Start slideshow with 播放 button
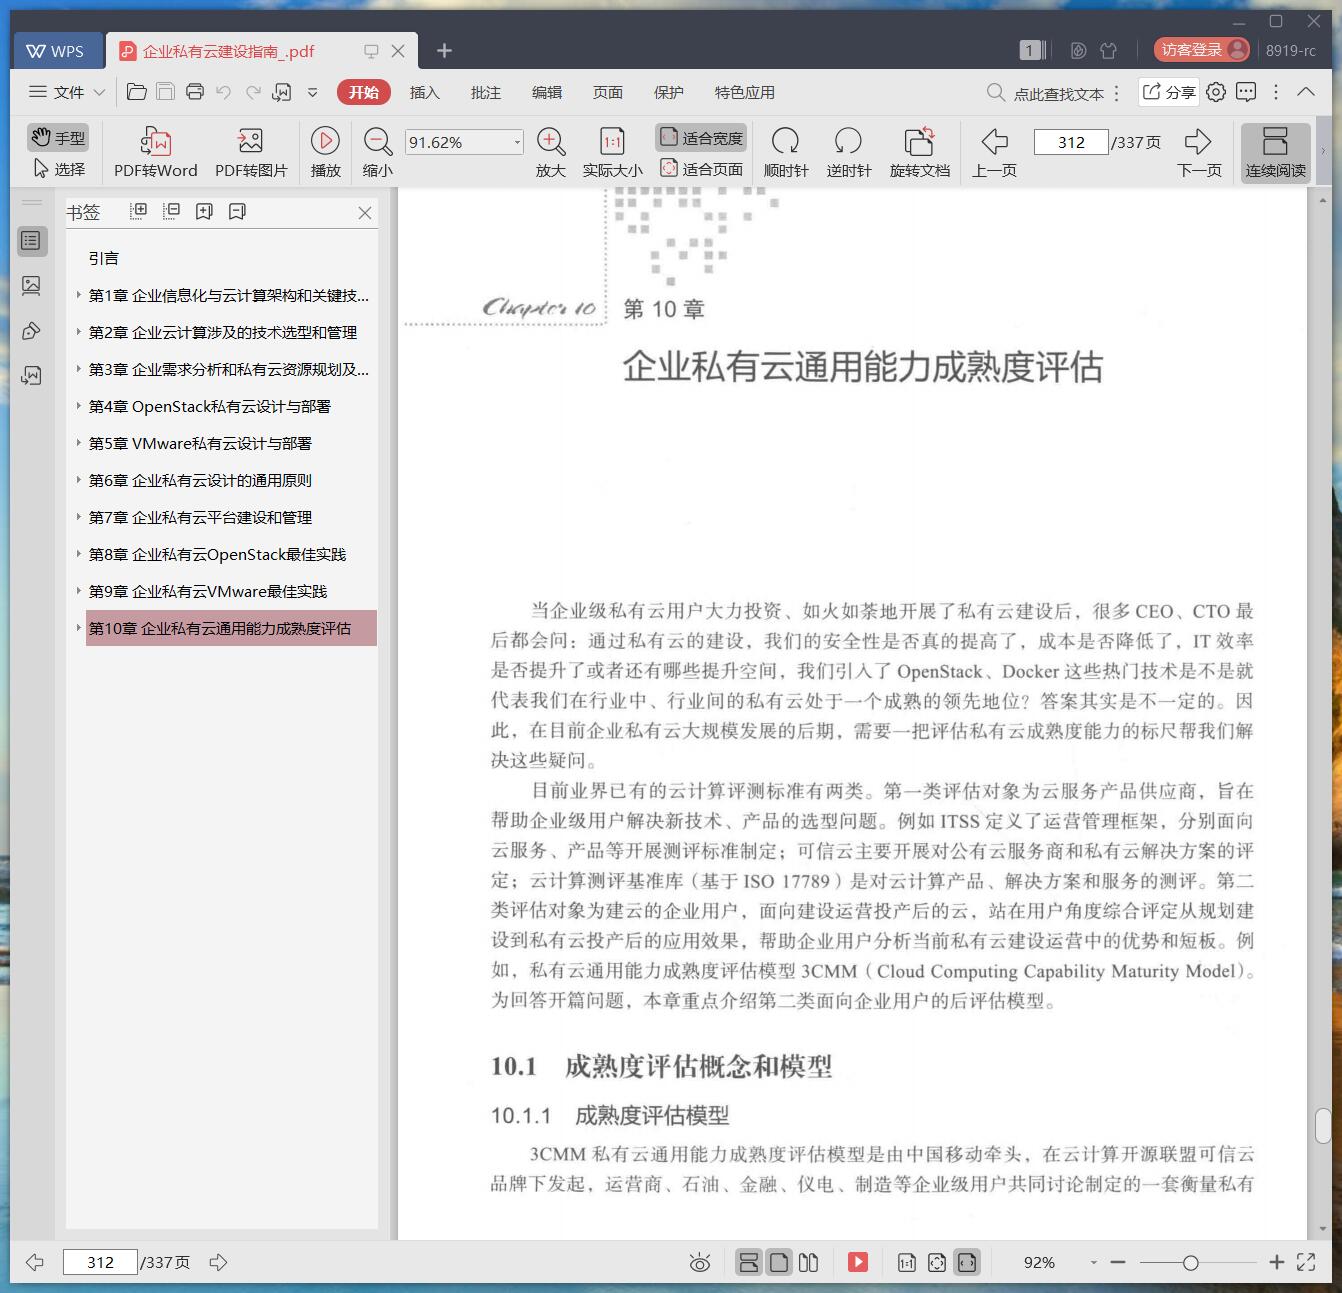 tap(325, 153)
